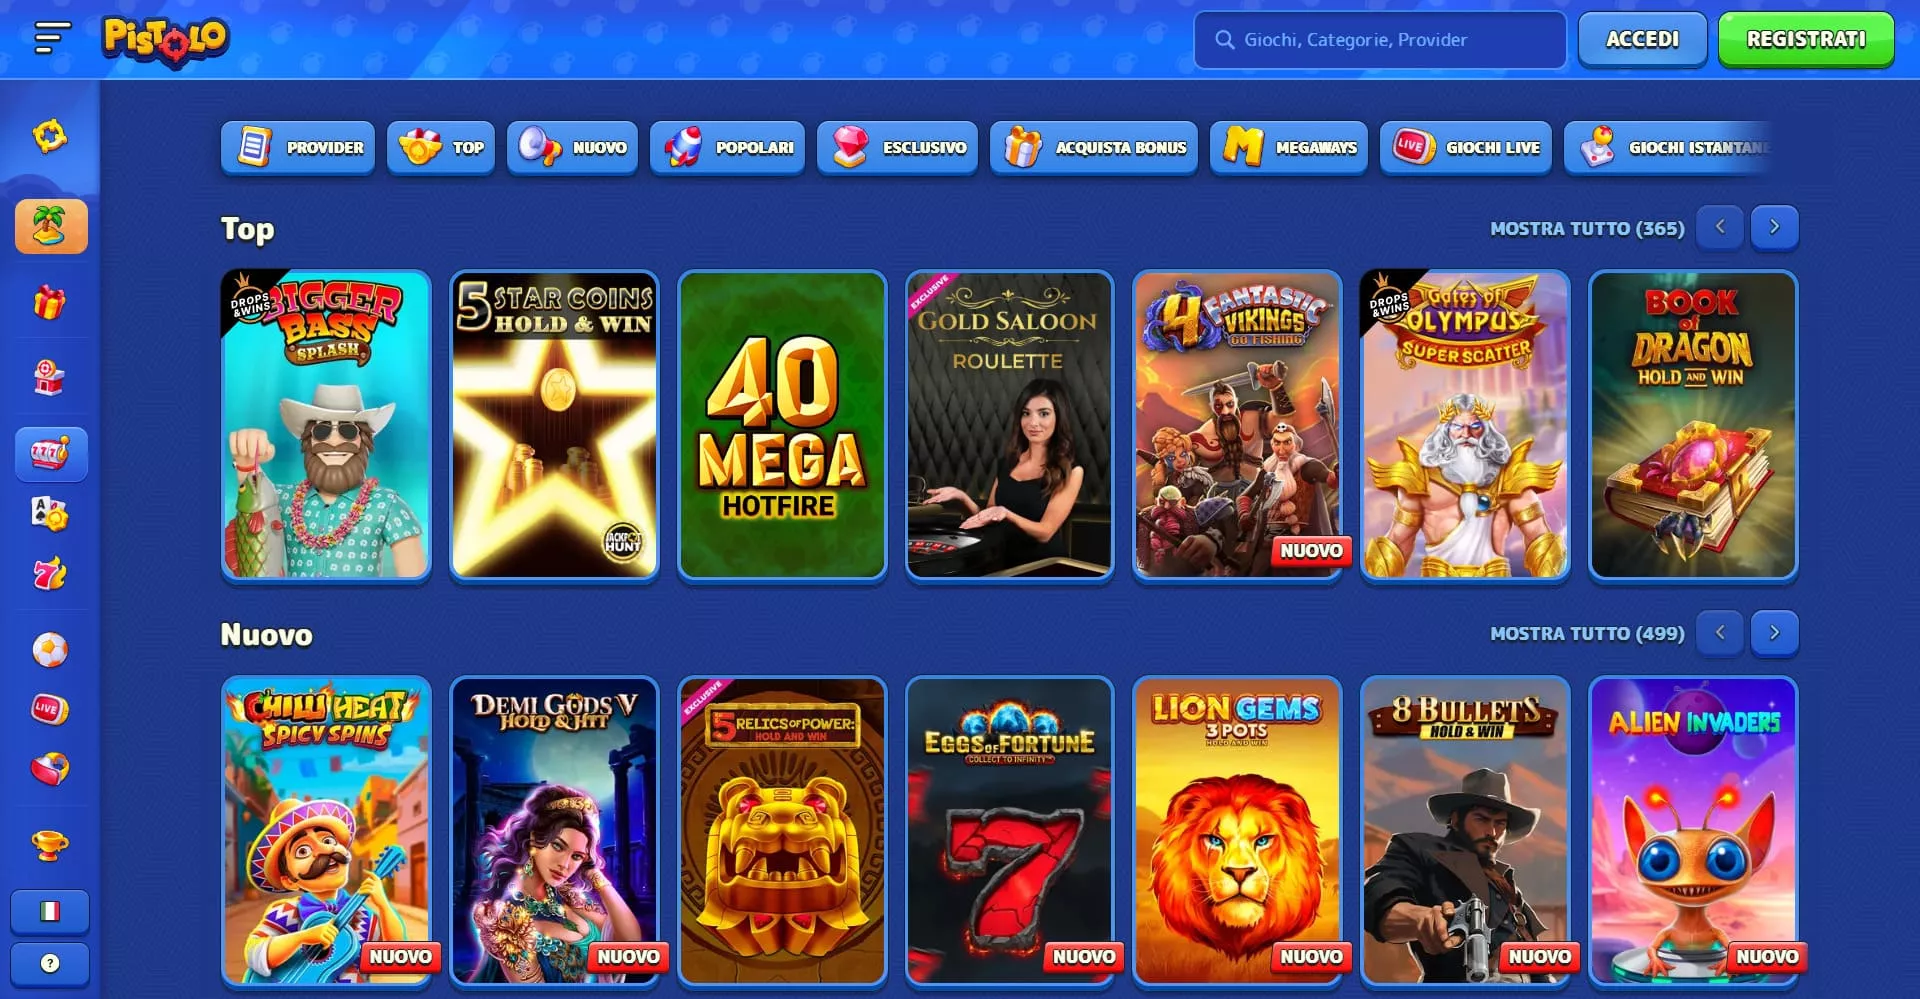Click the palm tree island sidebar icon
The image size is (1920, 999).
coord(51,226)
